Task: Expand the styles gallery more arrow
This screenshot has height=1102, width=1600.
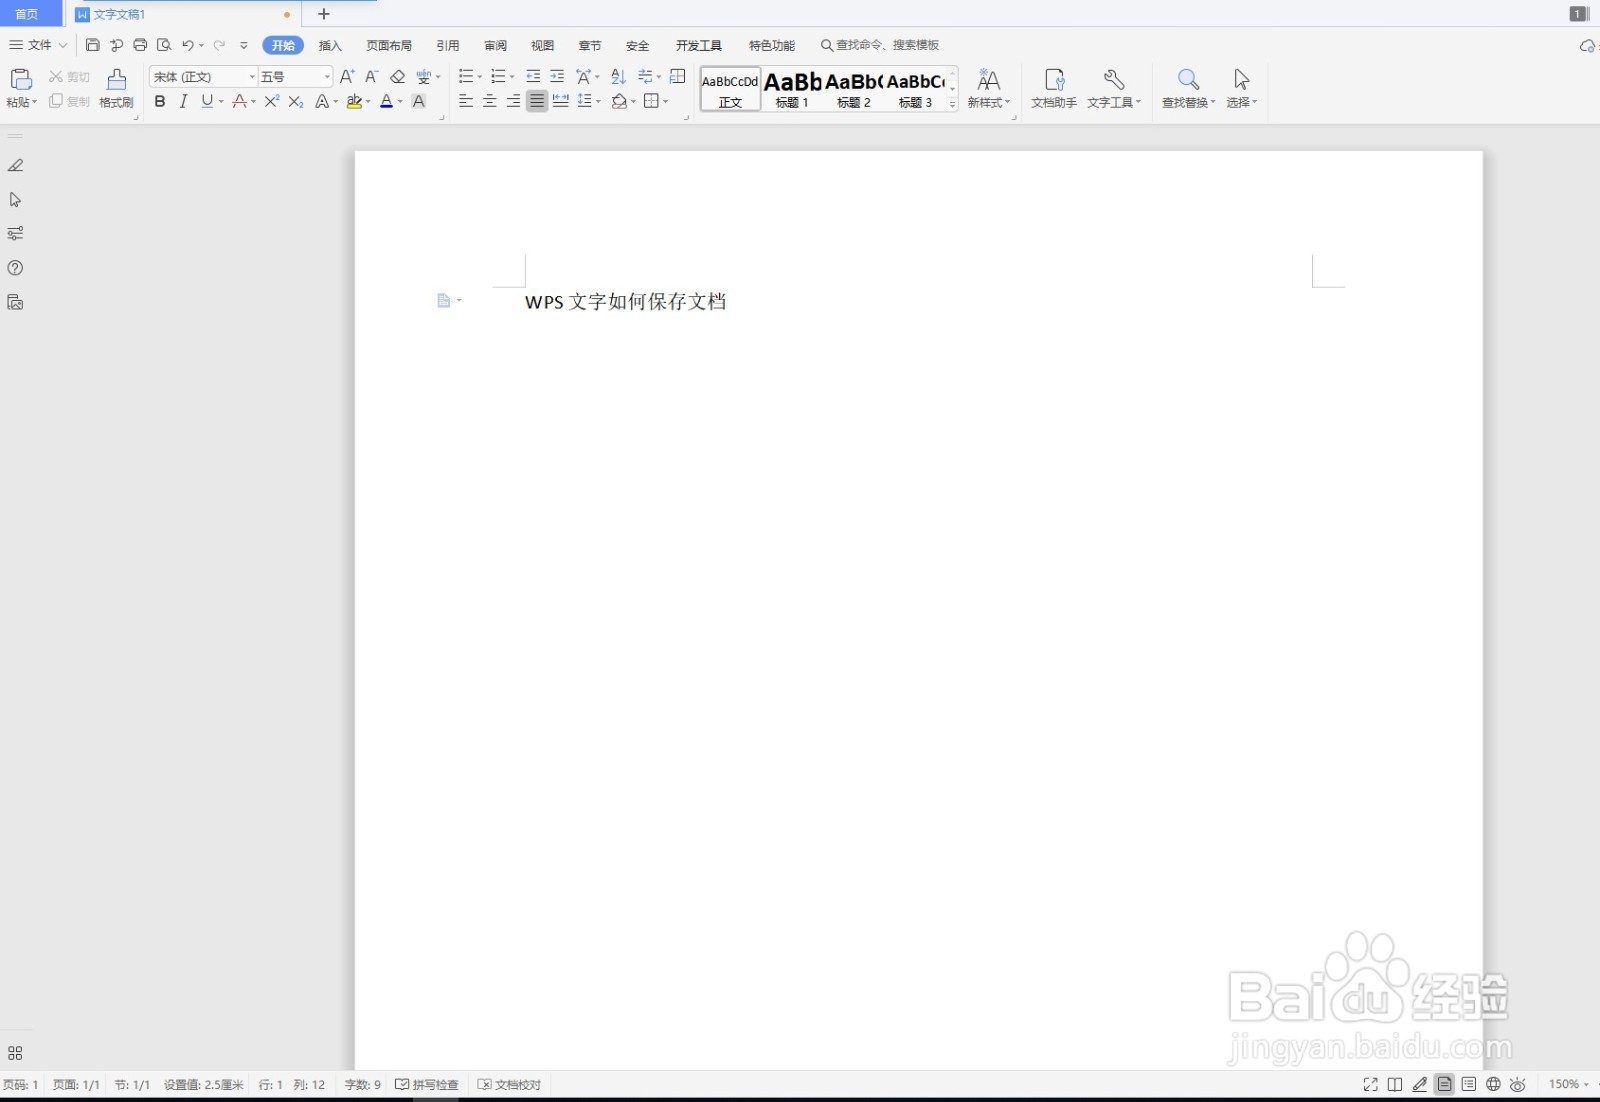Action: tap(952, 104)
